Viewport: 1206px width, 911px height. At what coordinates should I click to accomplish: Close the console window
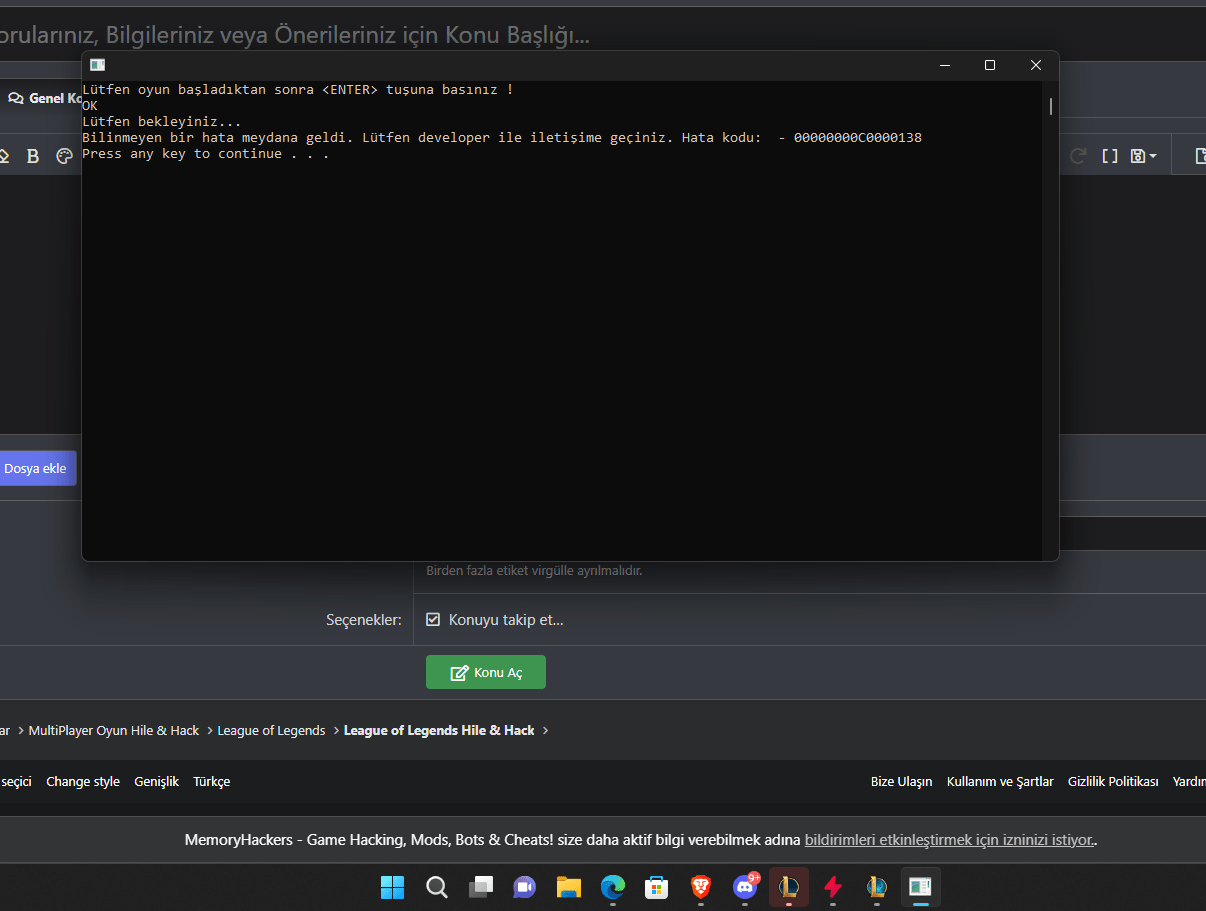point(1036,65)
